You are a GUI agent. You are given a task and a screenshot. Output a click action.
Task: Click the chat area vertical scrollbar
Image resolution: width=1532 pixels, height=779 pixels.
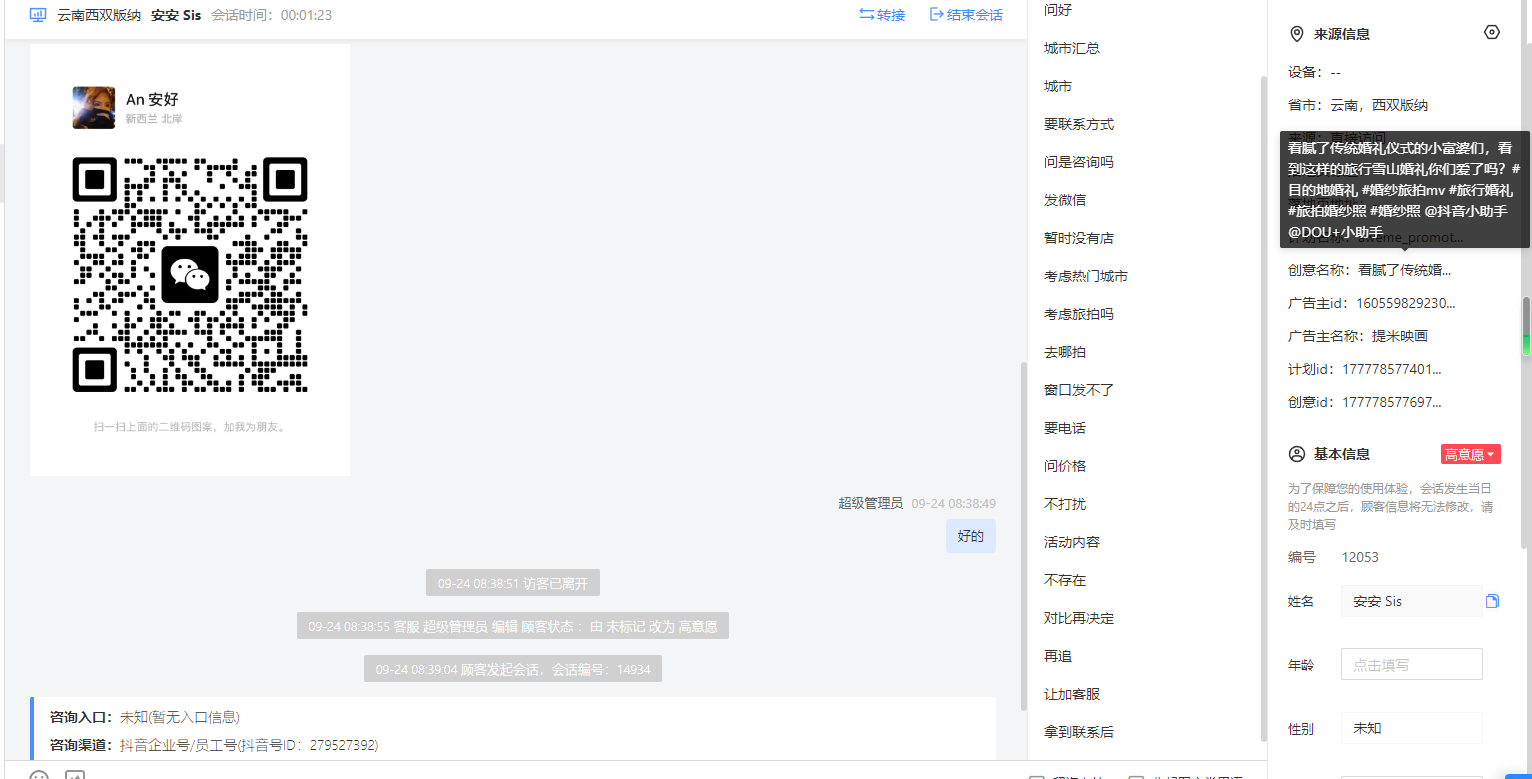pyautogui.click(x=1023, y=535)
